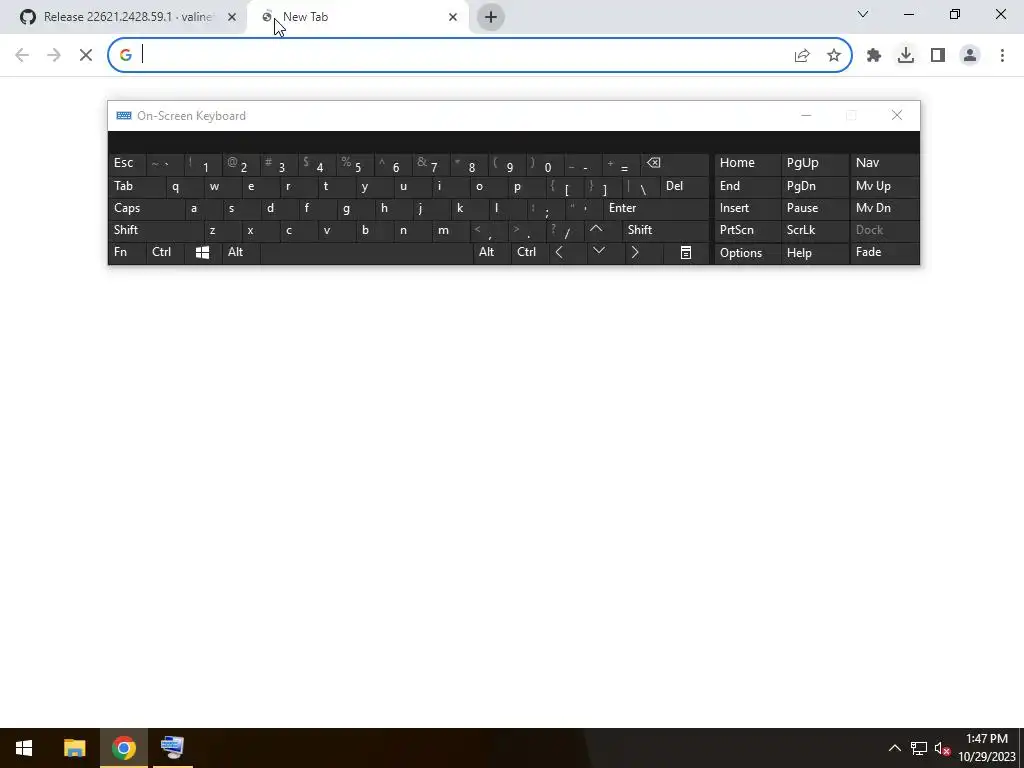Click the Nav key
The width and height of the screenshot is (1024, 768).
(884, 163)
